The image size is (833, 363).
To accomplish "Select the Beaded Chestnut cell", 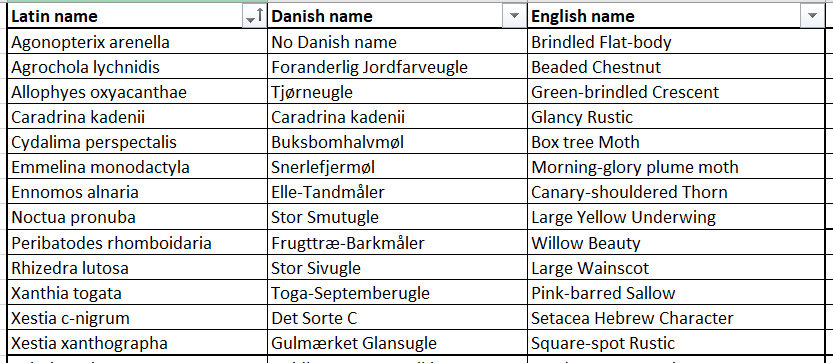I will point(676,67).
